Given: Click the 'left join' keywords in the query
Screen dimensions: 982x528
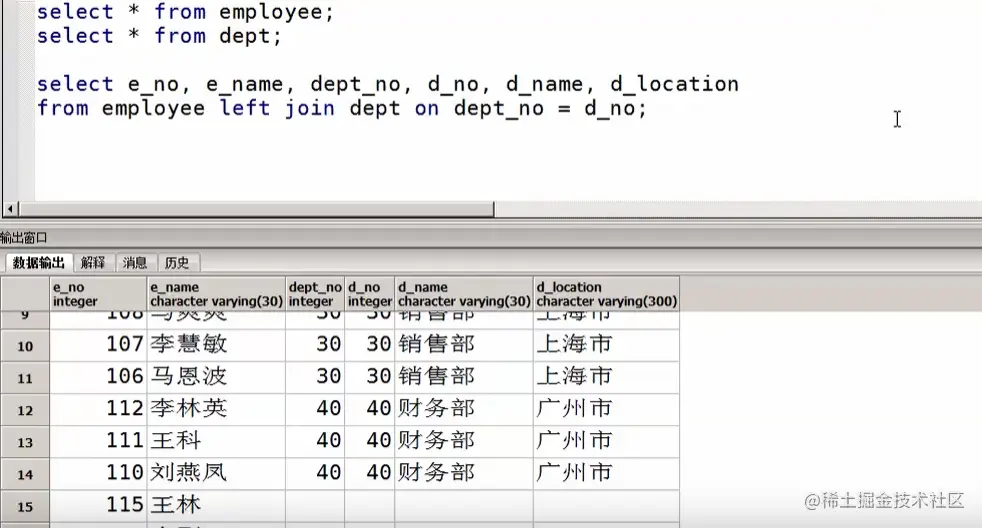Looking at the screenshot, I should click(x=277, y=108).
